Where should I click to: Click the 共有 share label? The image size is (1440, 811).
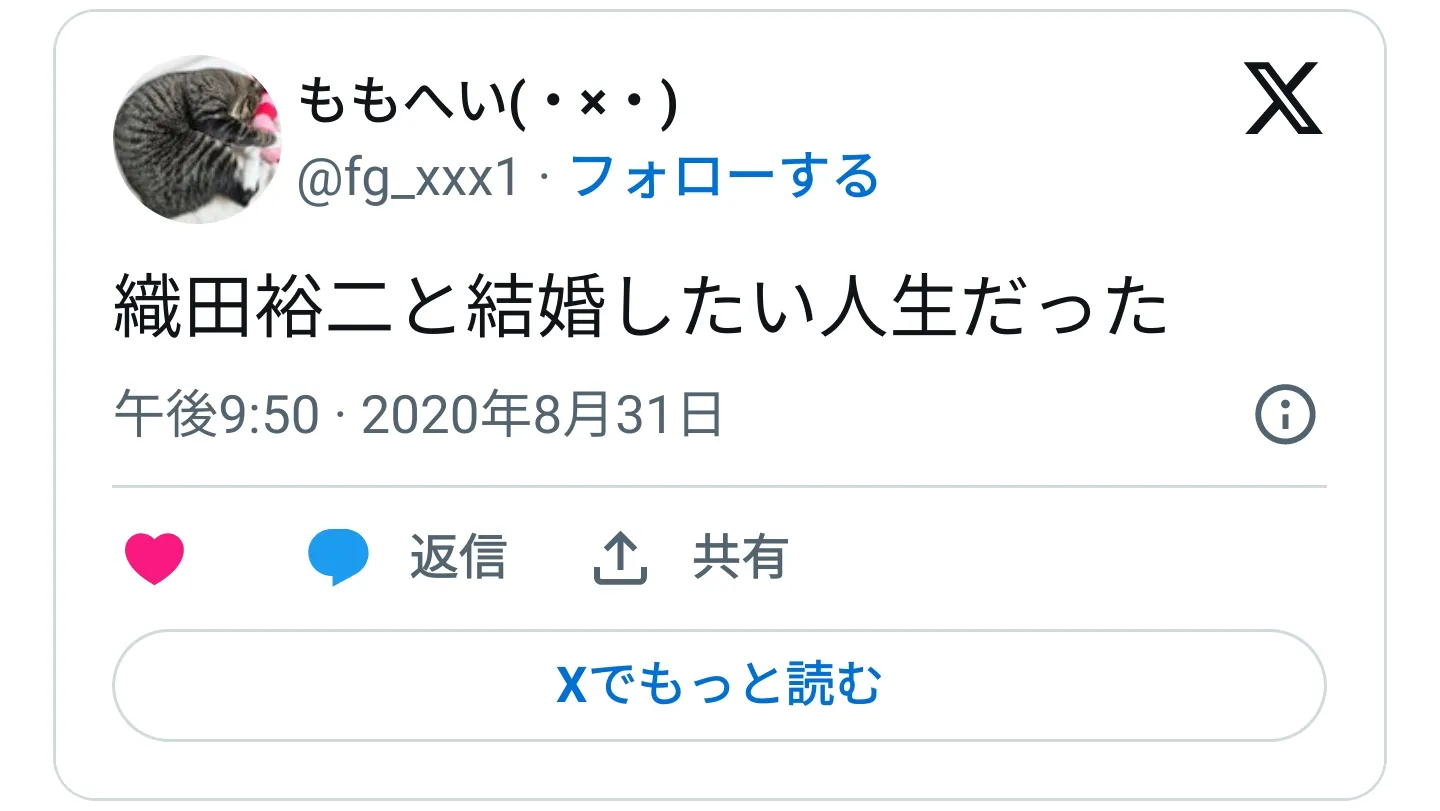(x=741, y=558)
